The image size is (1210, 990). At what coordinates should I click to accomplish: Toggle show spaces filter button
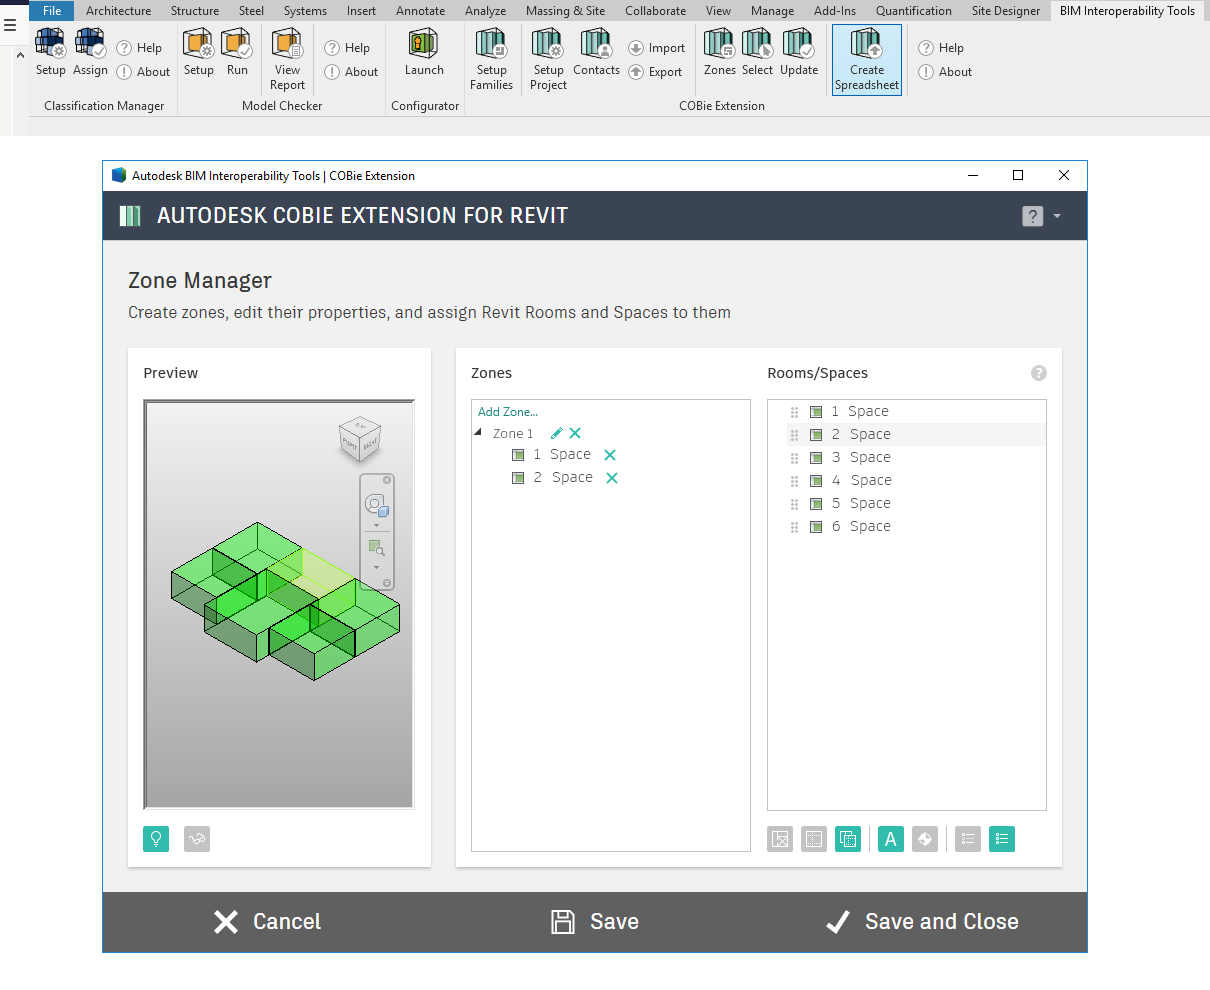coord(814,839)
